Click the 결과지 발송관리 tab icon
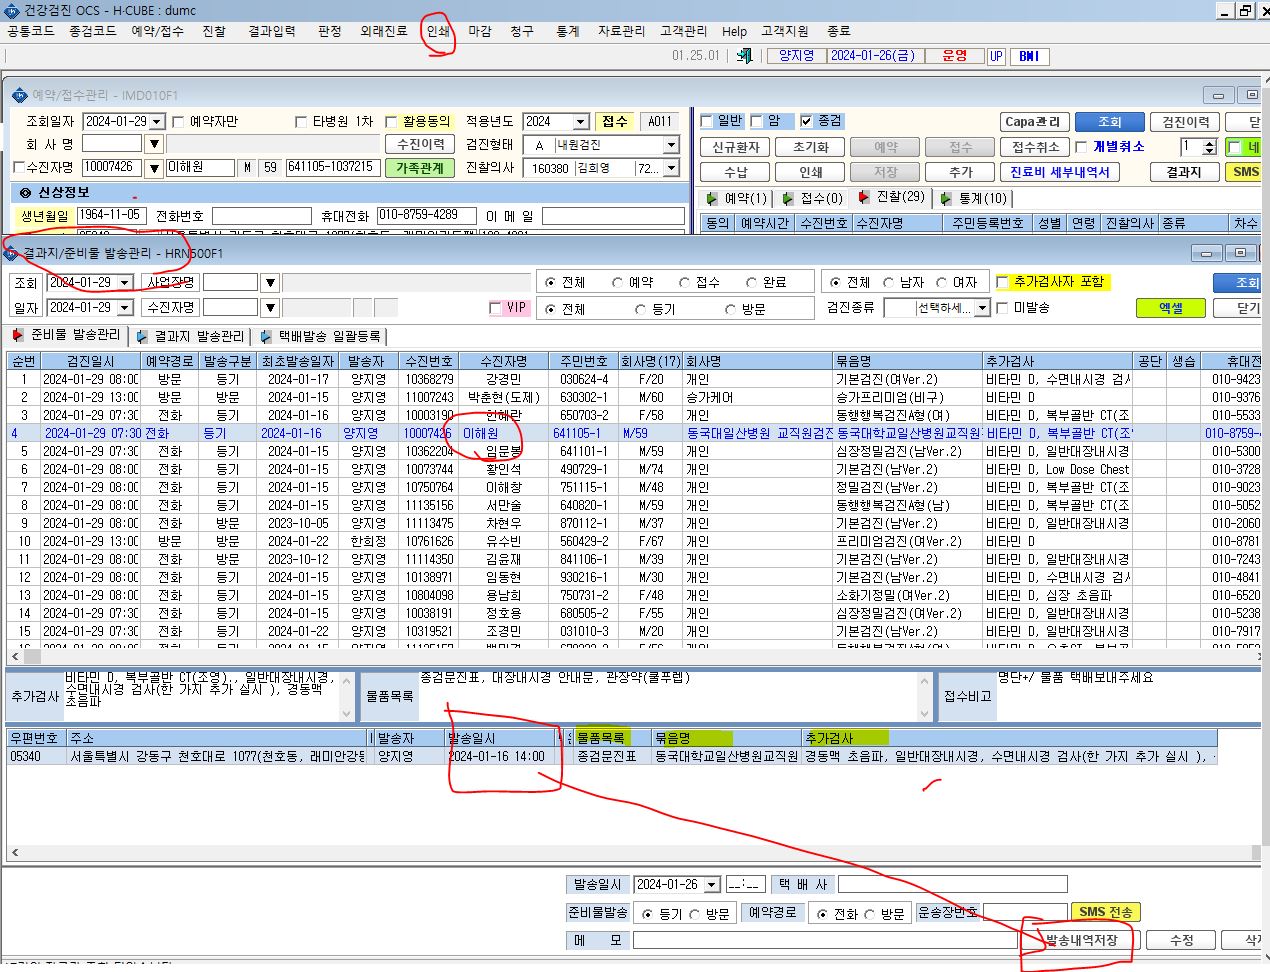Viewport: 1270px width, 972px height. coord(143,337)
